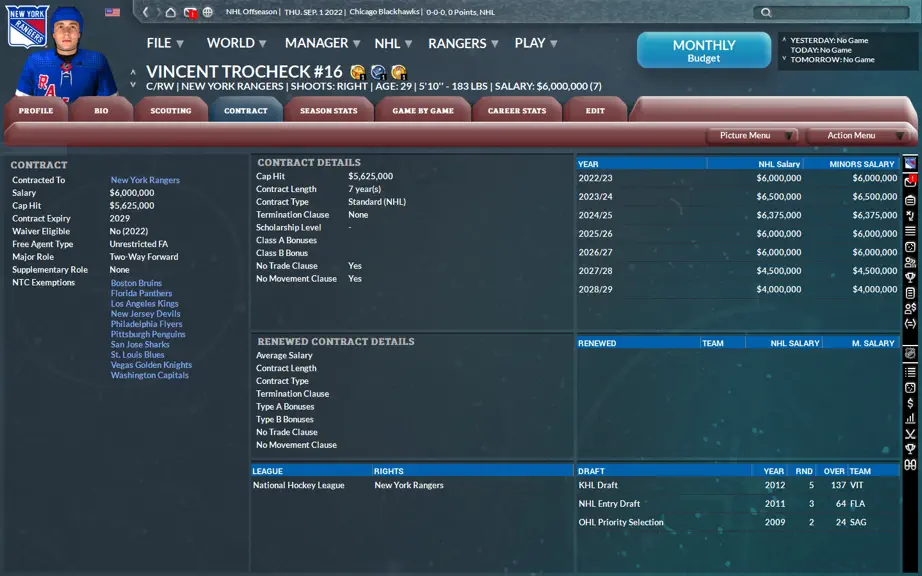Open the tactics icon in right sidebar
The width and height of the screenshot is (922, 576).
pyautogui.click(x=910, y=215)
